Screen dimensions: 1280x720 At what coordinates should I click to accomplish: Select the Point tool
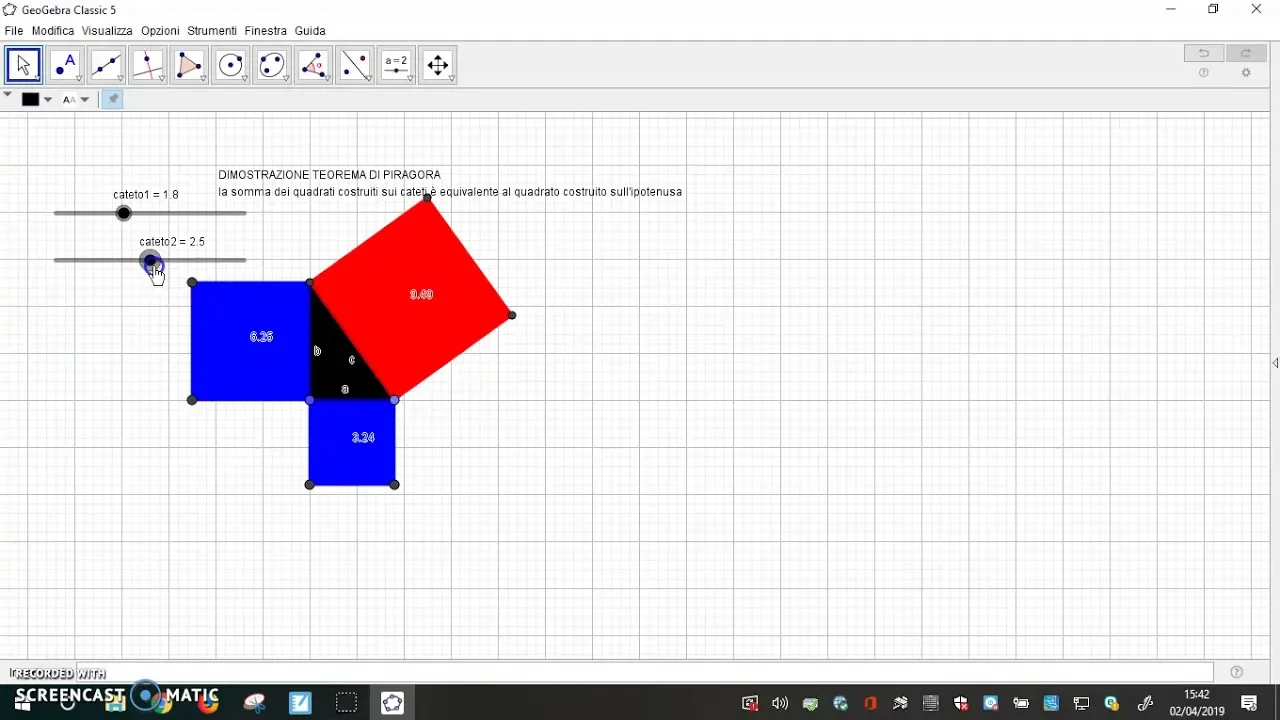65,66
